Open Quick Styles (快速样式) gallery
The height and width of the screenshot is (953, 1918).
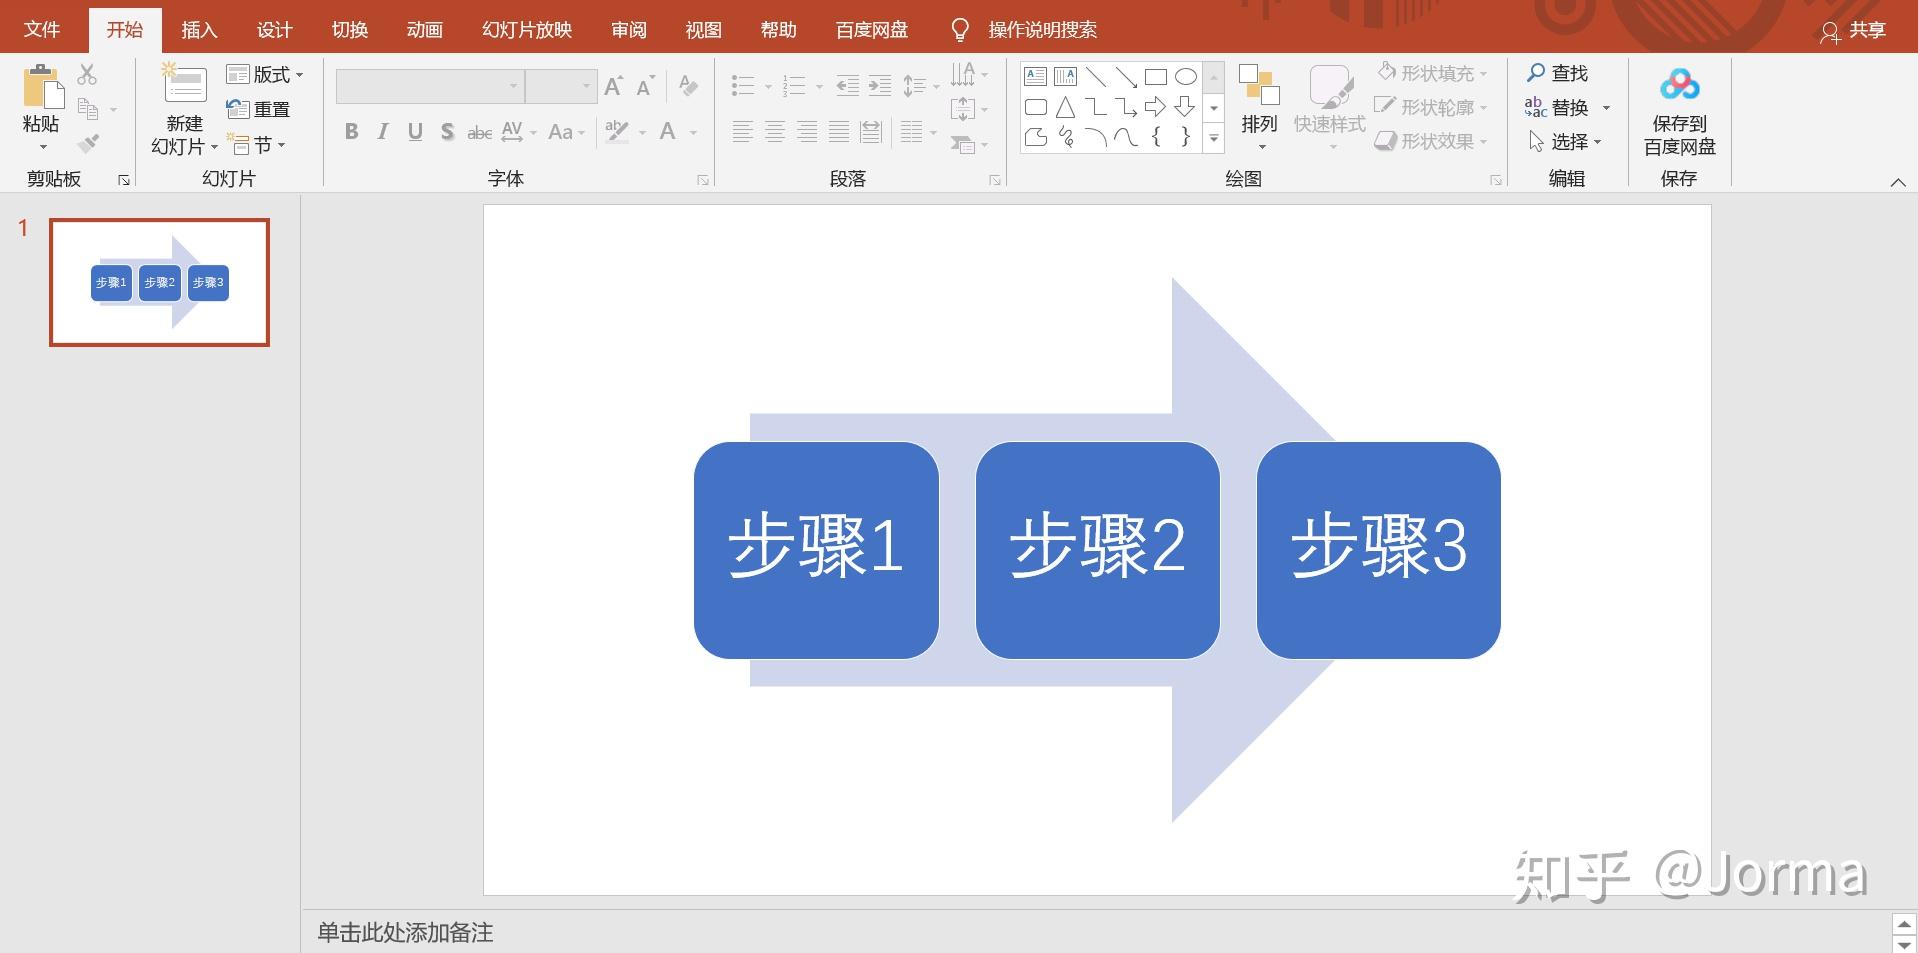[1329, 108]
